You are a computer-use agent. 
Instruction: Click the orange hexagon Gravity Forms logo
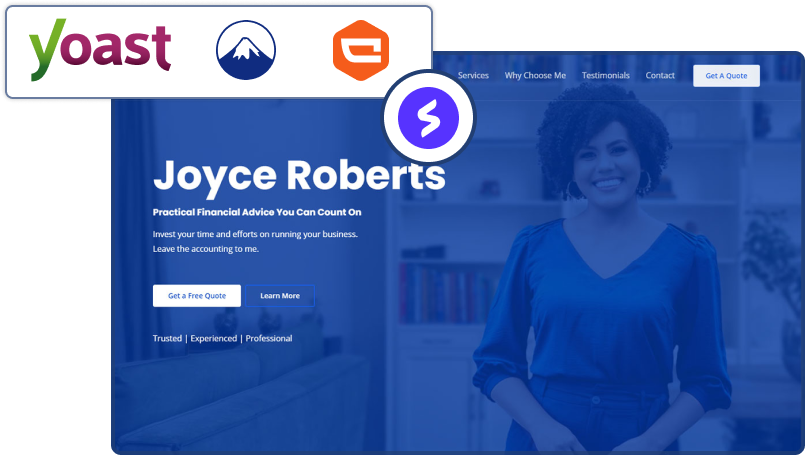coord(361,50)
